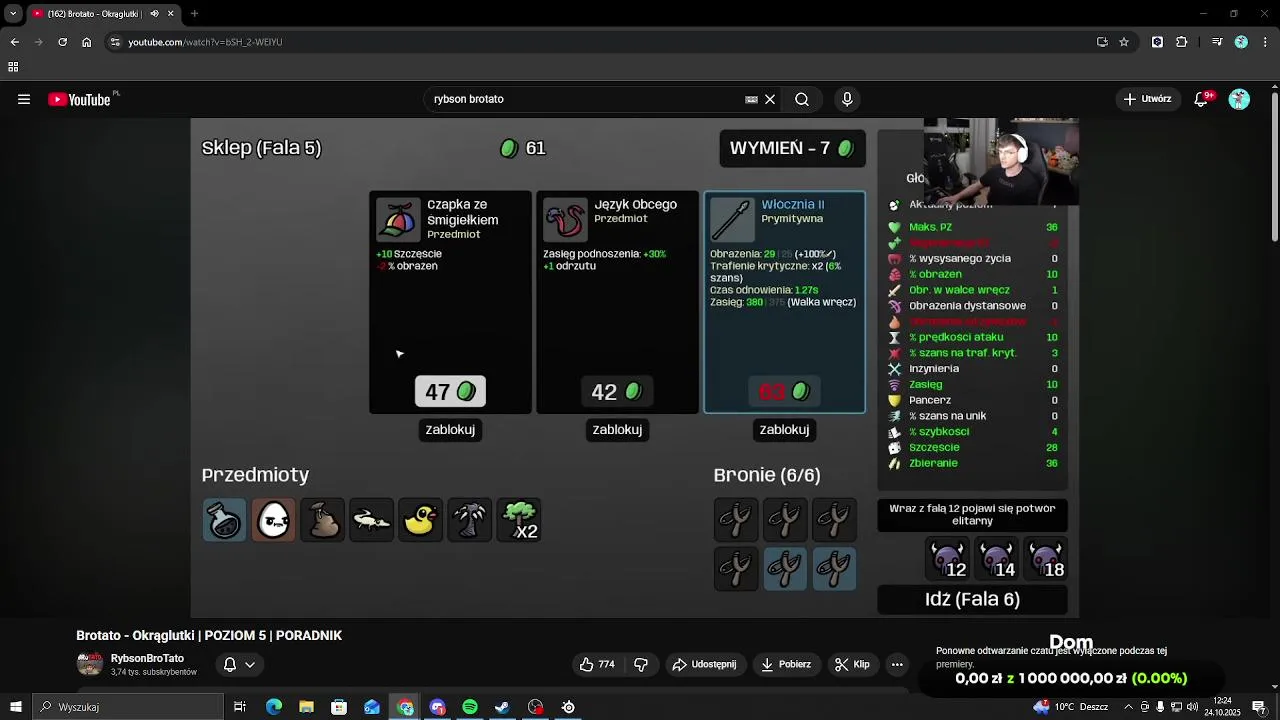The height and width of the screenshot is (720, 1280).
Task: Click the elite monster wave 18 icon
Action: pyautogui.click(x=1045, y=560)
